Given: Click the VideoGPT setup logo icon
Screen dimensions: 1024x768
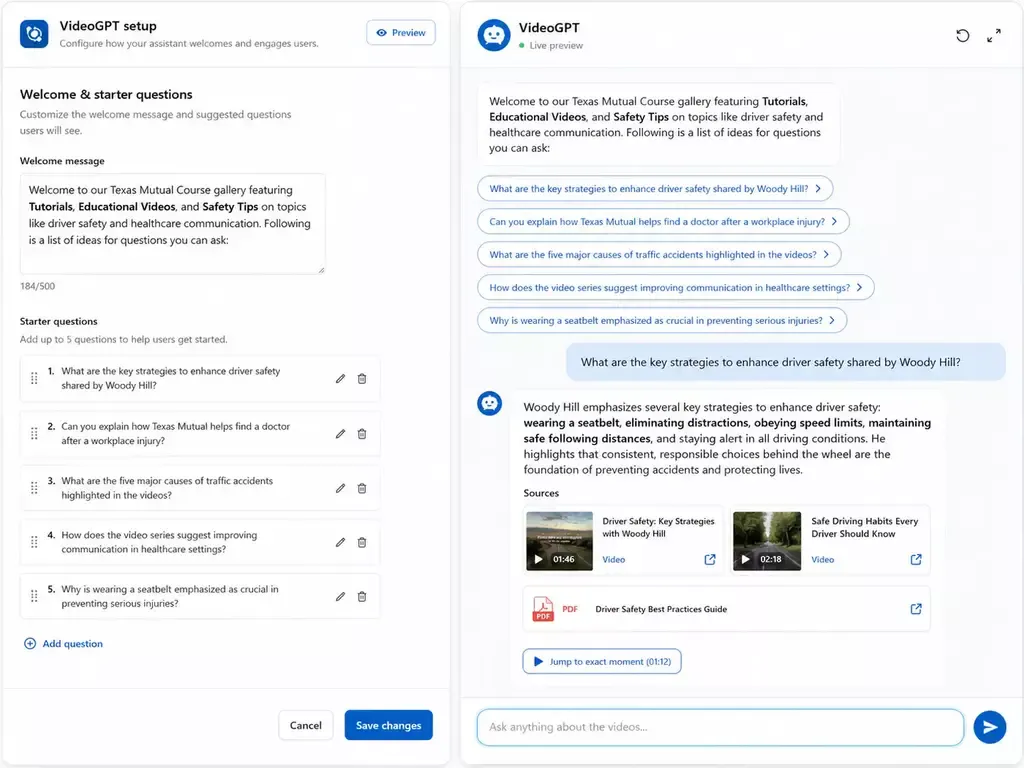Looking at the screenshot, I should 34,33.
